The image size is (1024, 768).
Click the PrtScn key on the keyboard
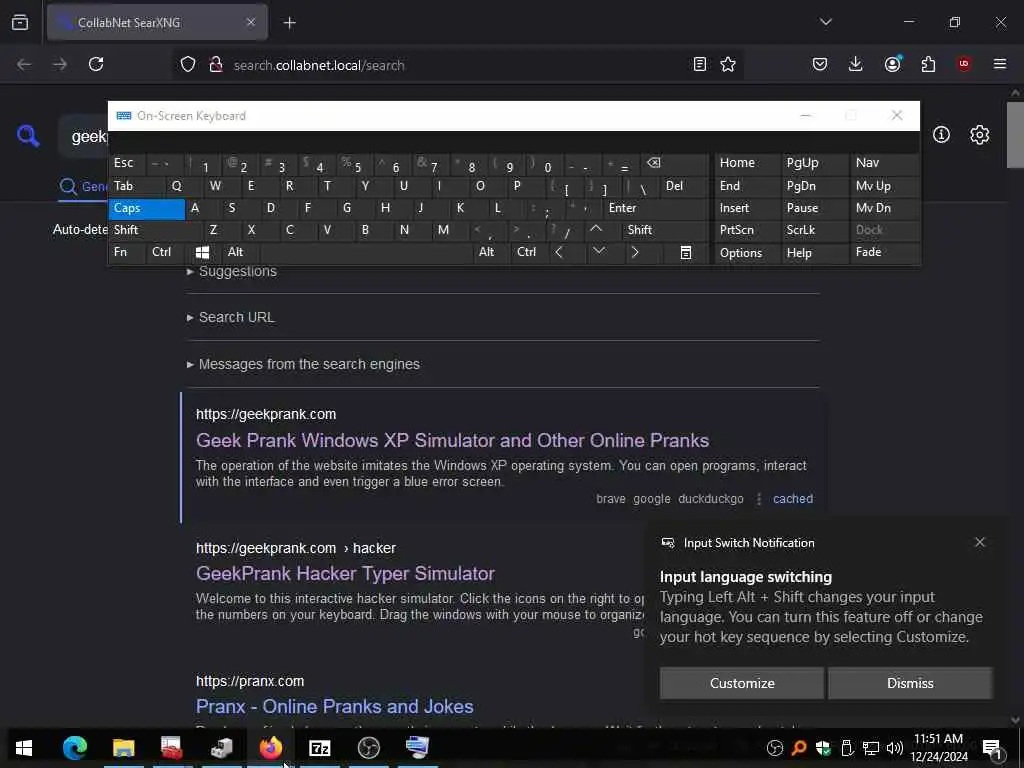pos(747,230)
